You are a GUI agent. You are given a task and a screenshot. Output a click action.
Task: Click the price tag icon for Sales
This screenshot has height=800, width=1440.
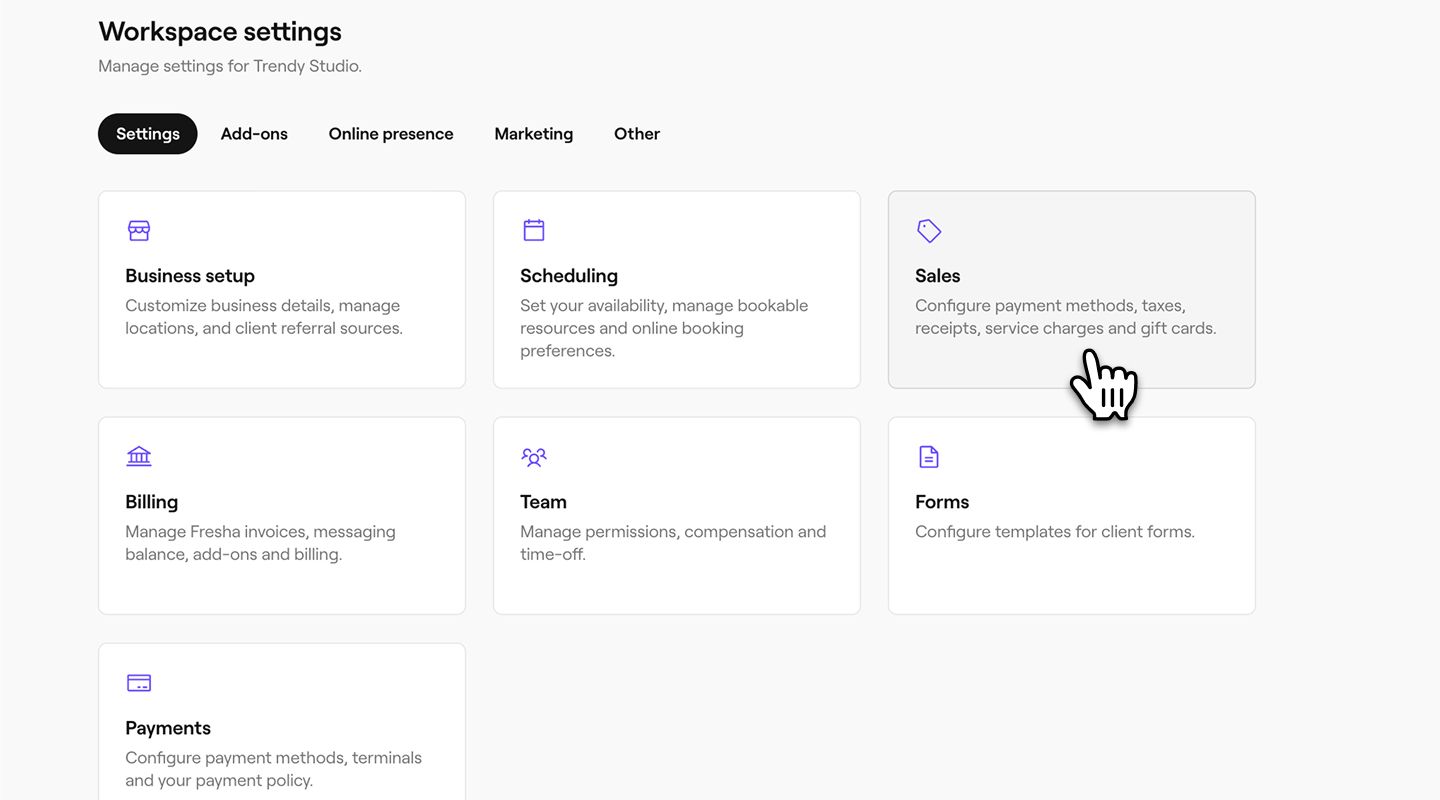(929, 231)
